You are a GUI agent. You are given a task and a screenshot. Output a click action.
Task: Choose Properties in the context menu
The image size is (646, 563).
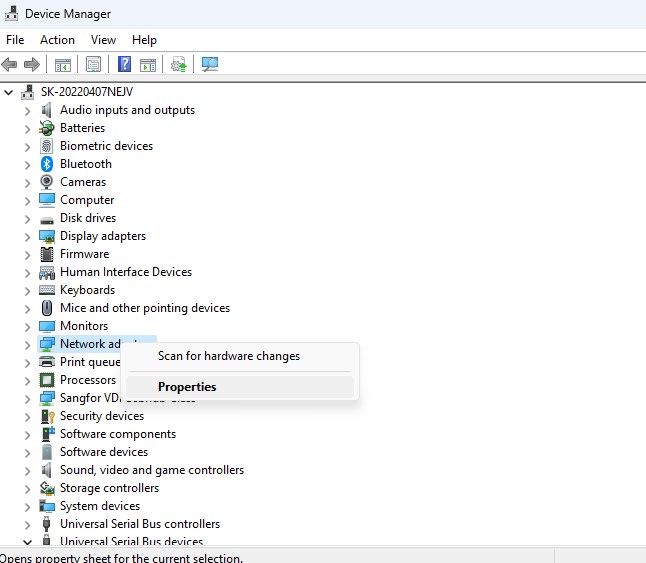pos(187,387)
